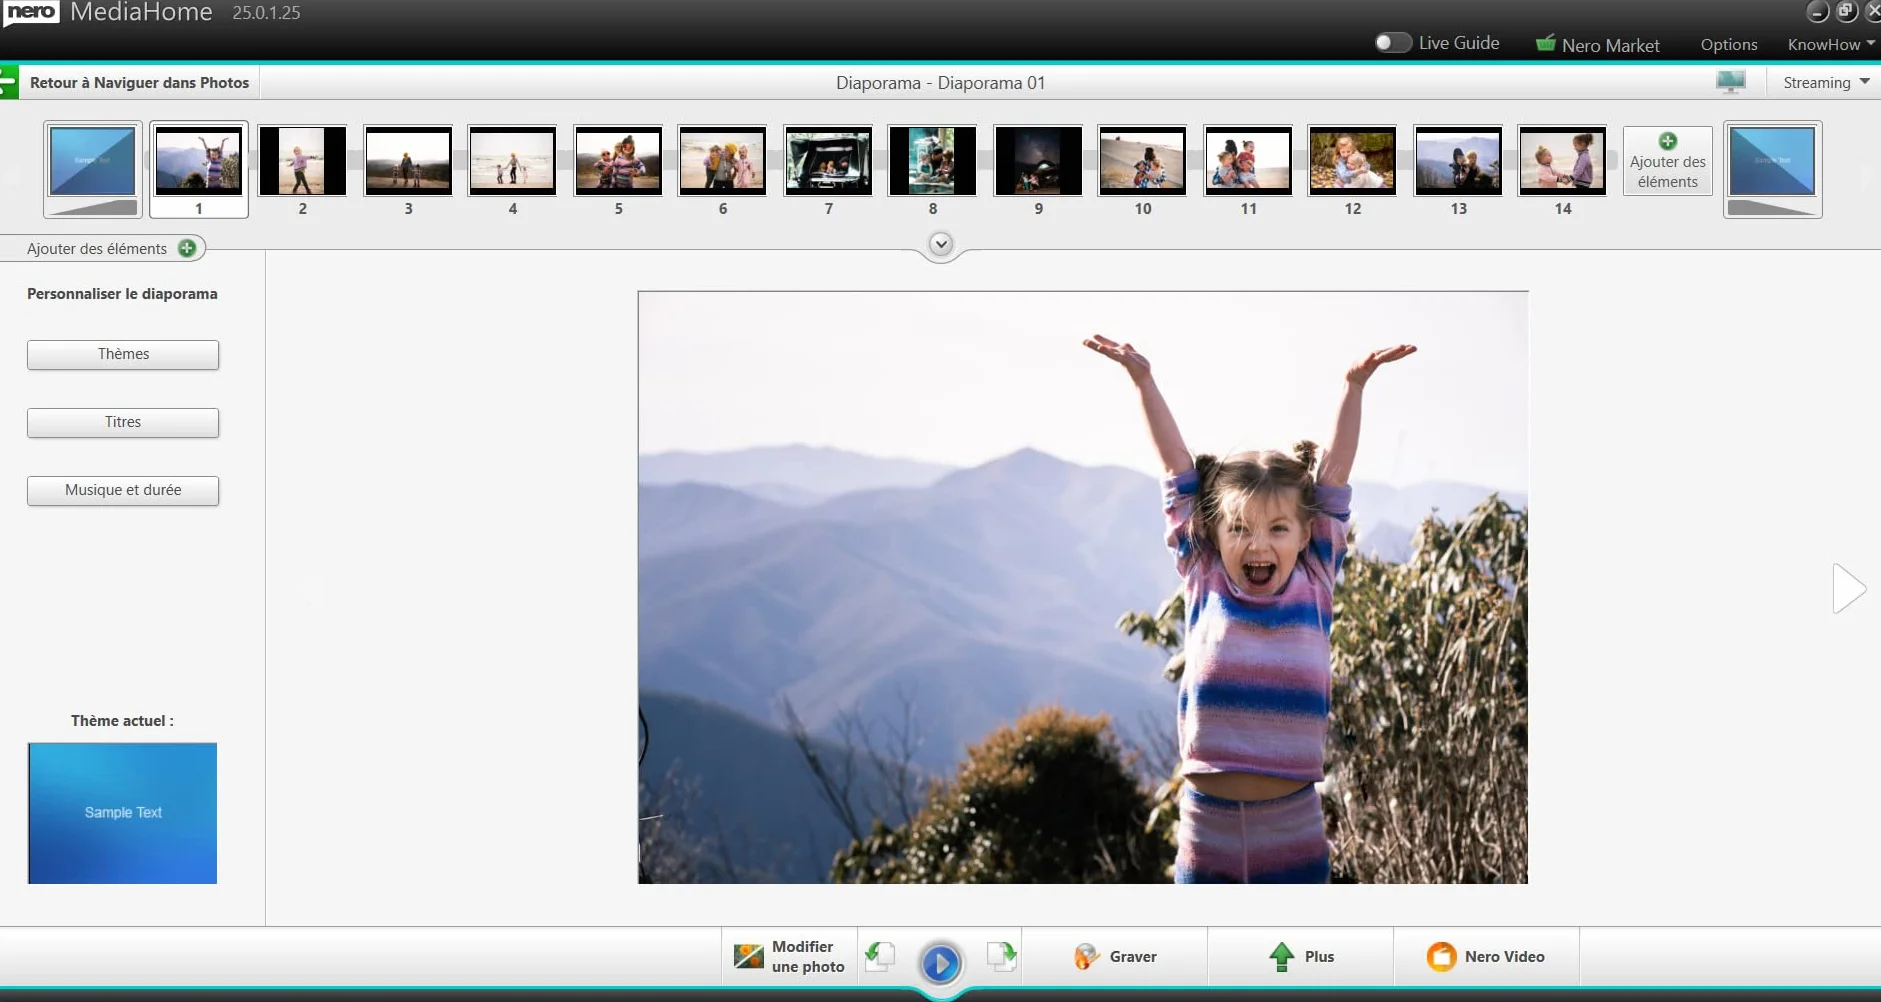Viewport: 1881px width, 1002px height.
Task: Go back to Naviguer dans Photos
Action: pyautogui.click(x=139, y=83)
